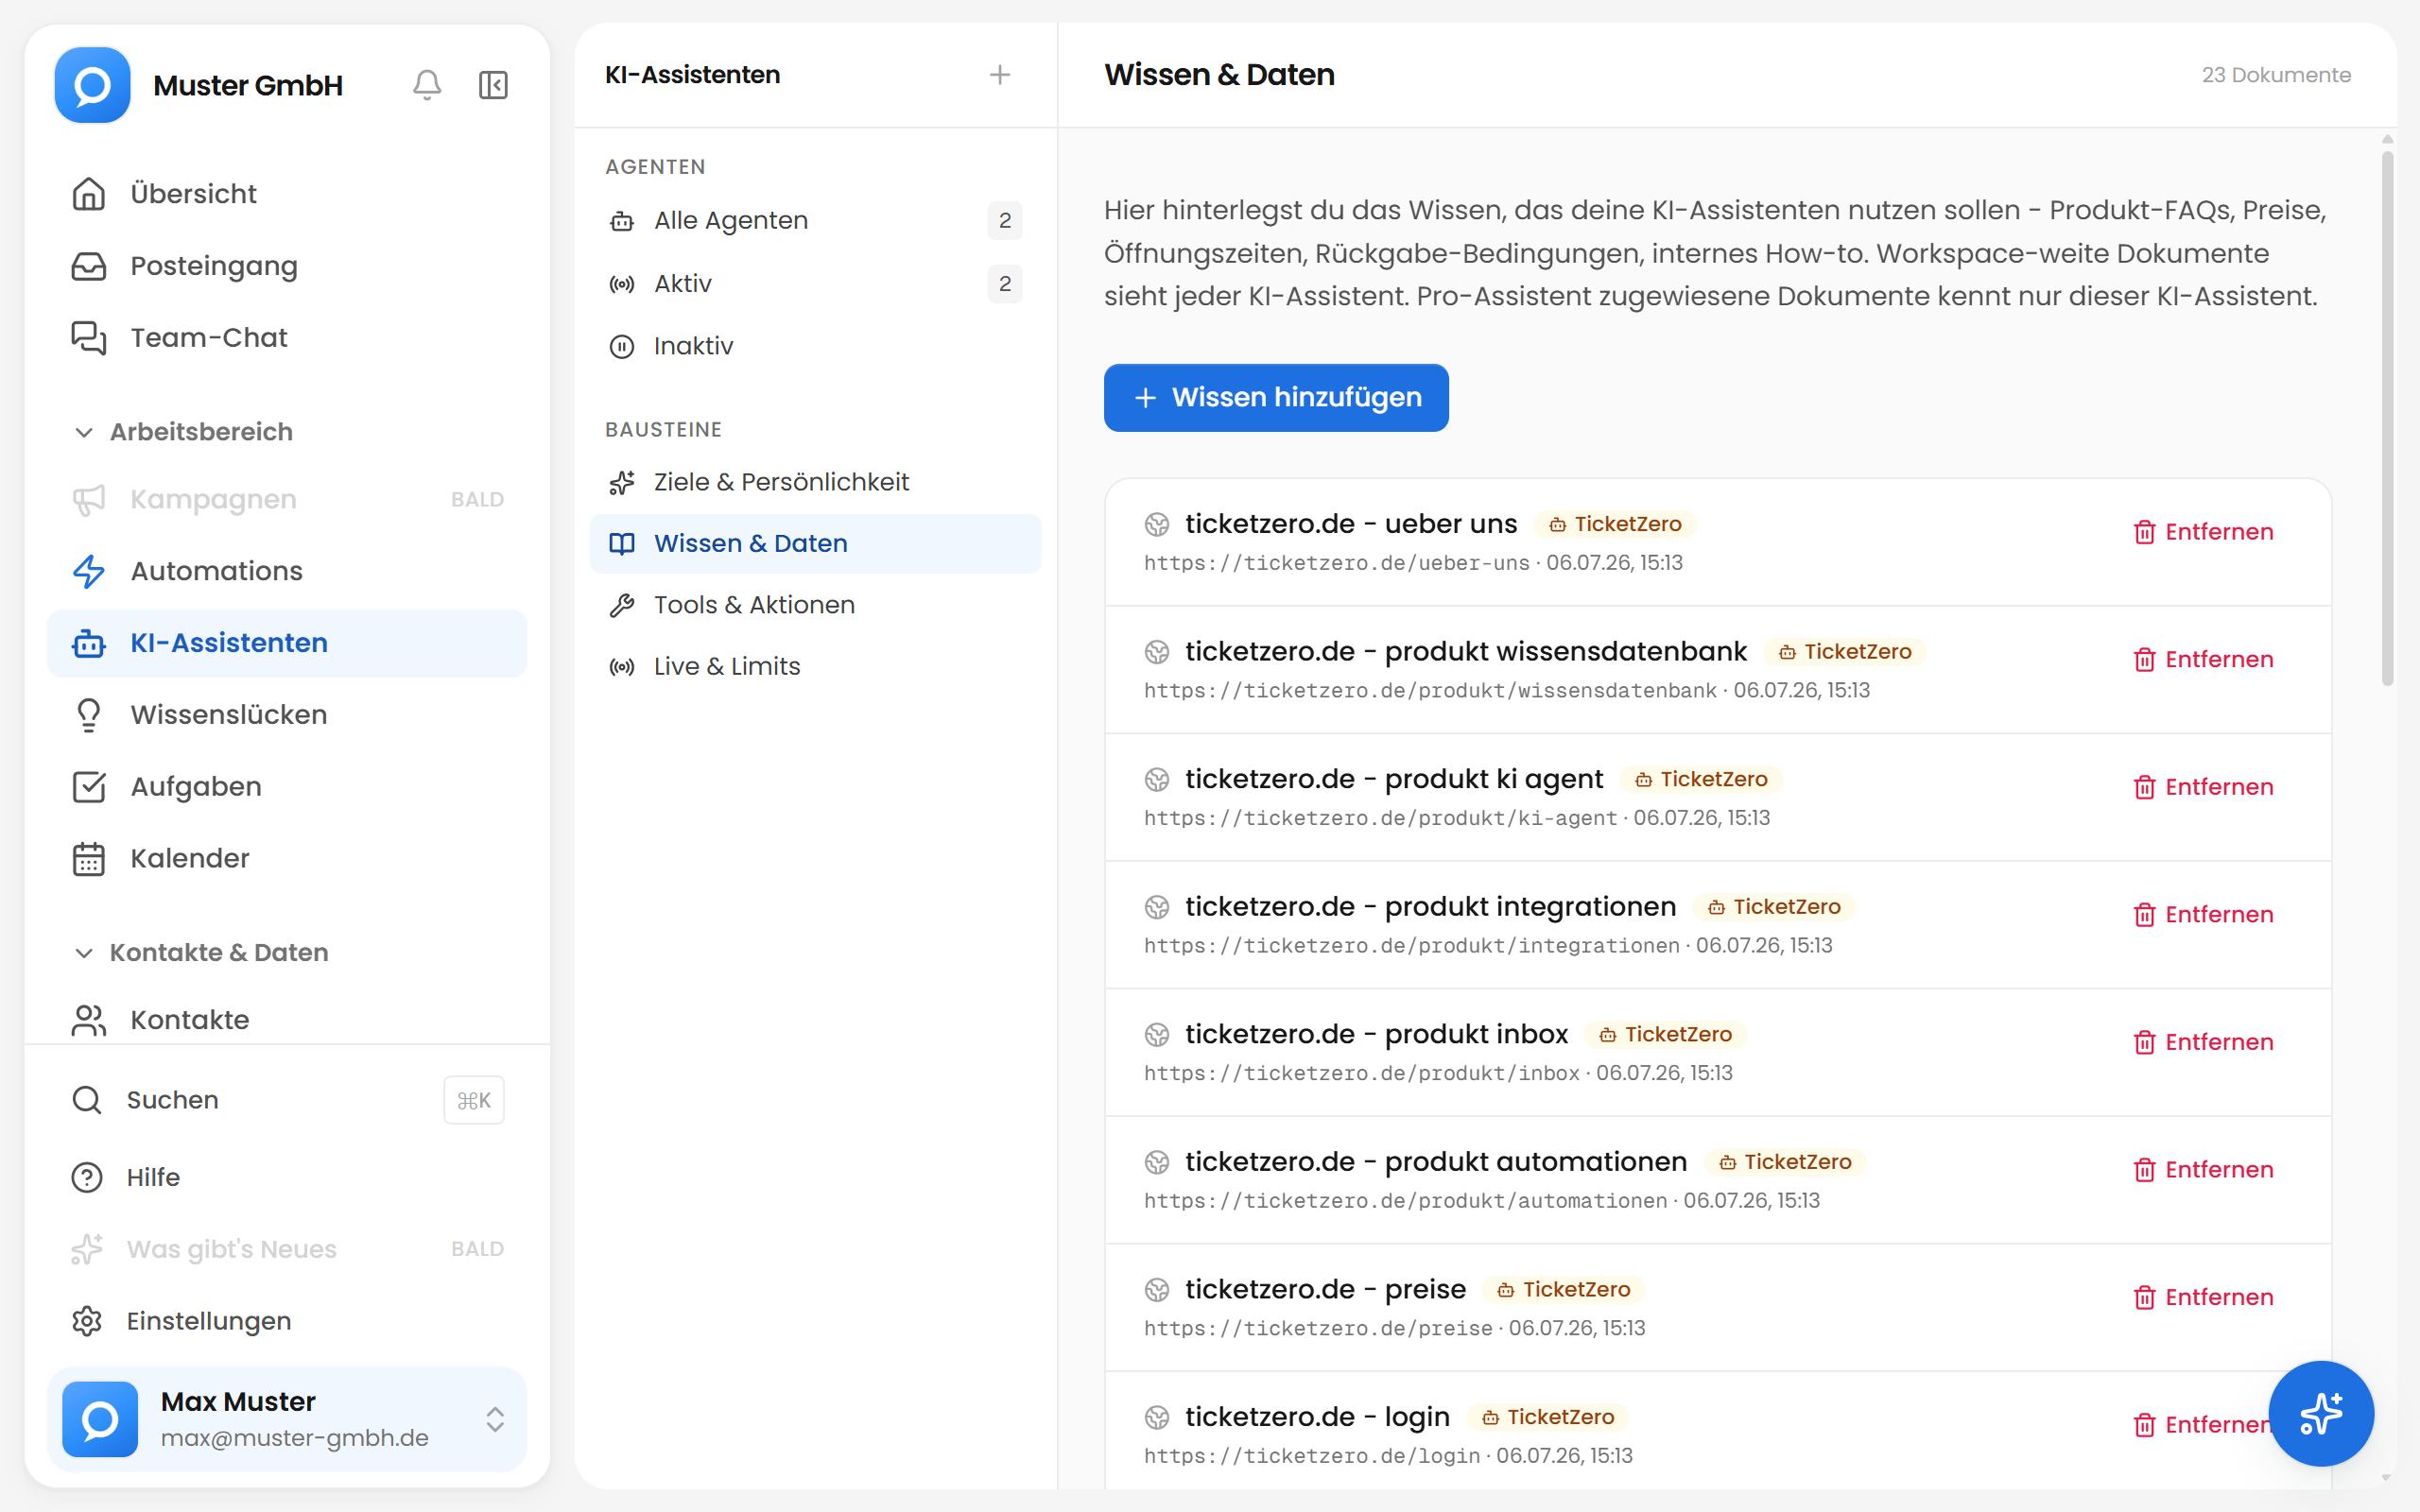Click the globe icon of ueber uns document

[1156, 524]
